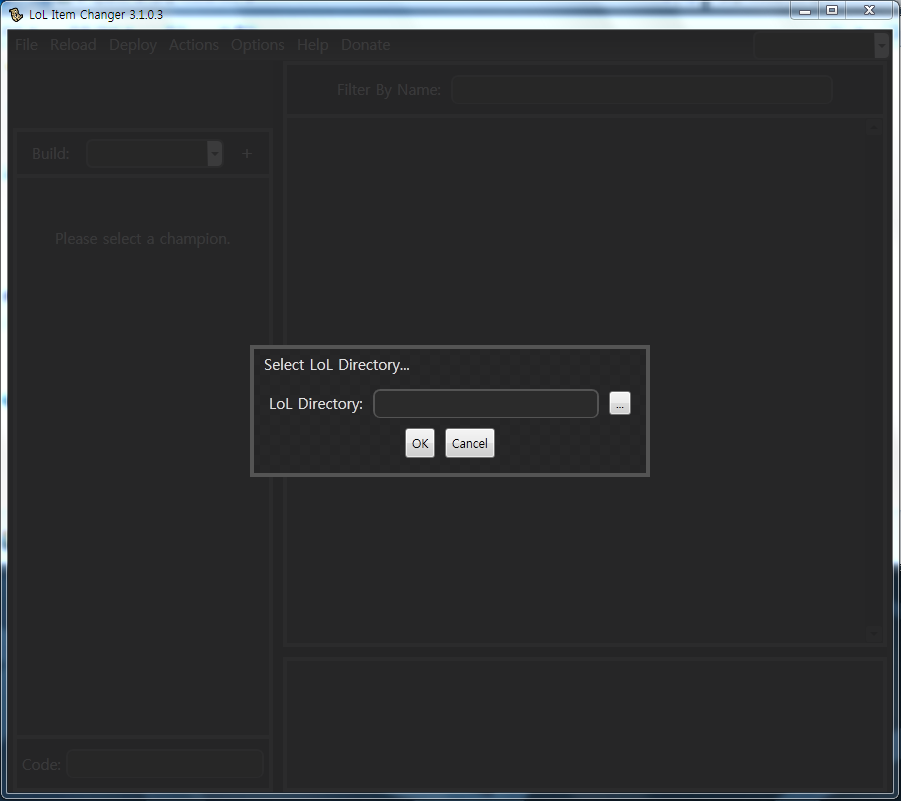Image resolution: width=902 pixels, height=802 pixels.
Task: Click the Code input field
Action: 165,764
